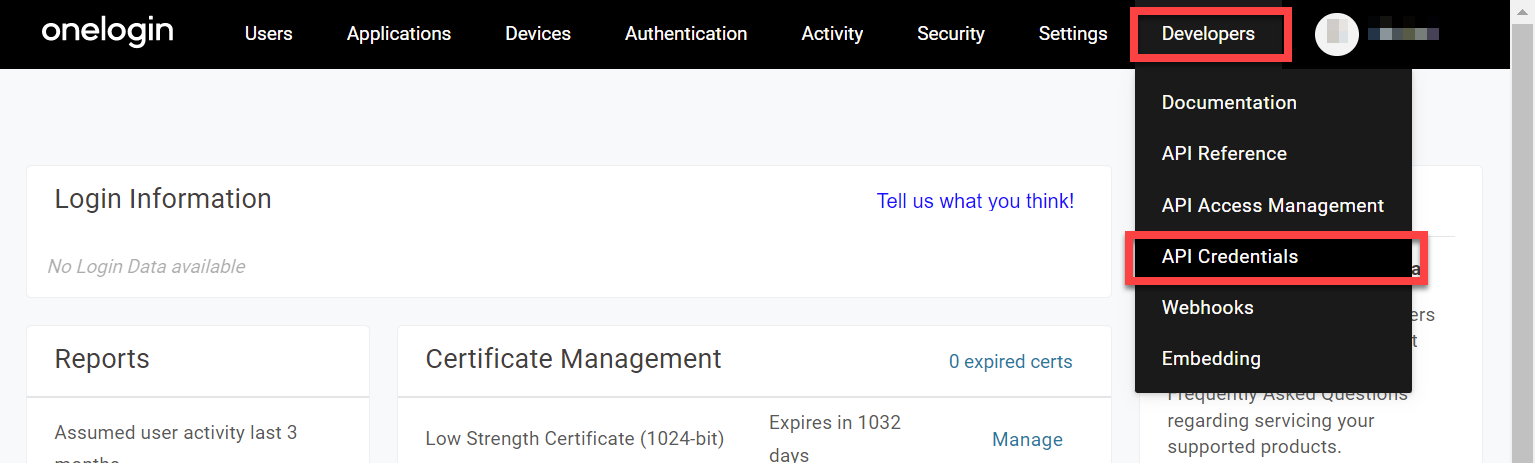The width and height of the screenshot is (1535, 463).
Task: Expand the Authentication menu
Action: click(685, 34)
